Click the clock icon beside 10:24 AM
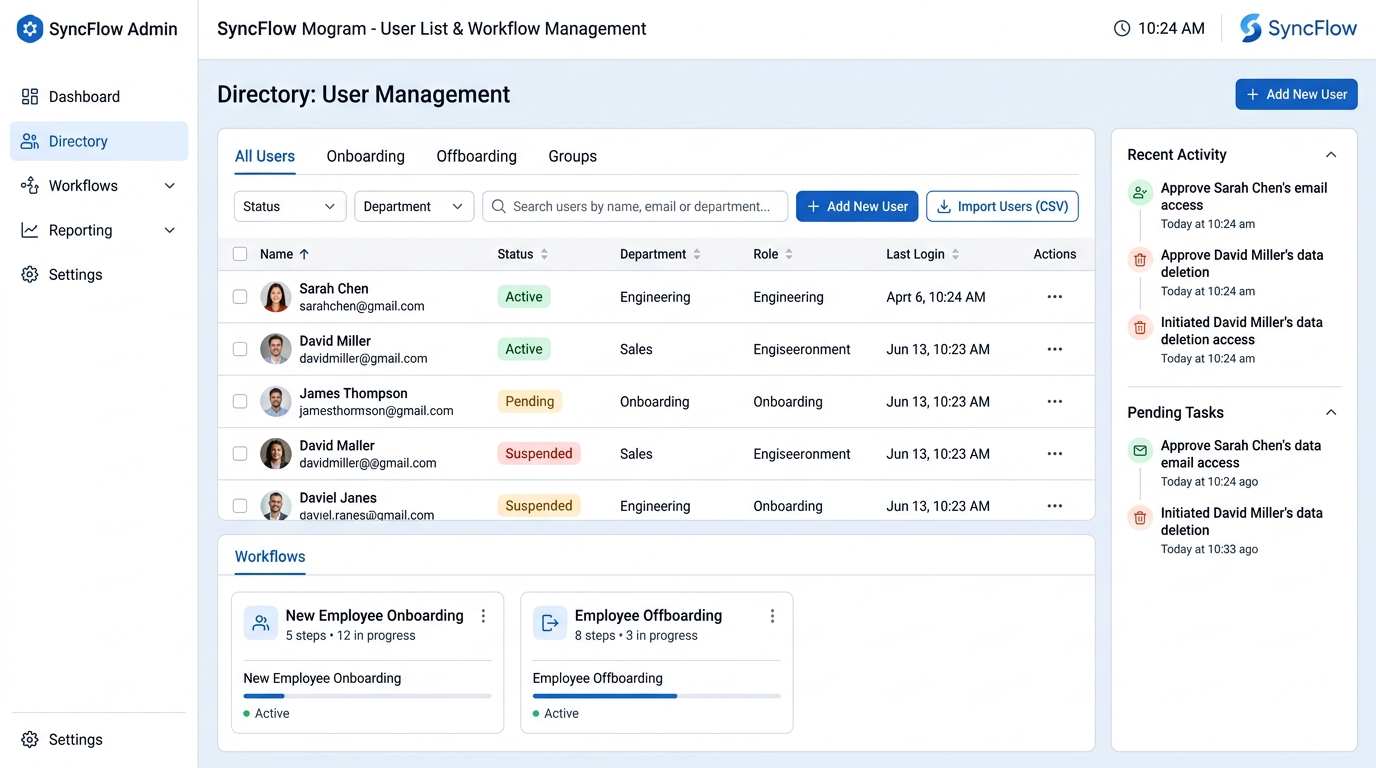Image resolution: width=1376 pixels, height=768 pixels. coord(1122,29)
